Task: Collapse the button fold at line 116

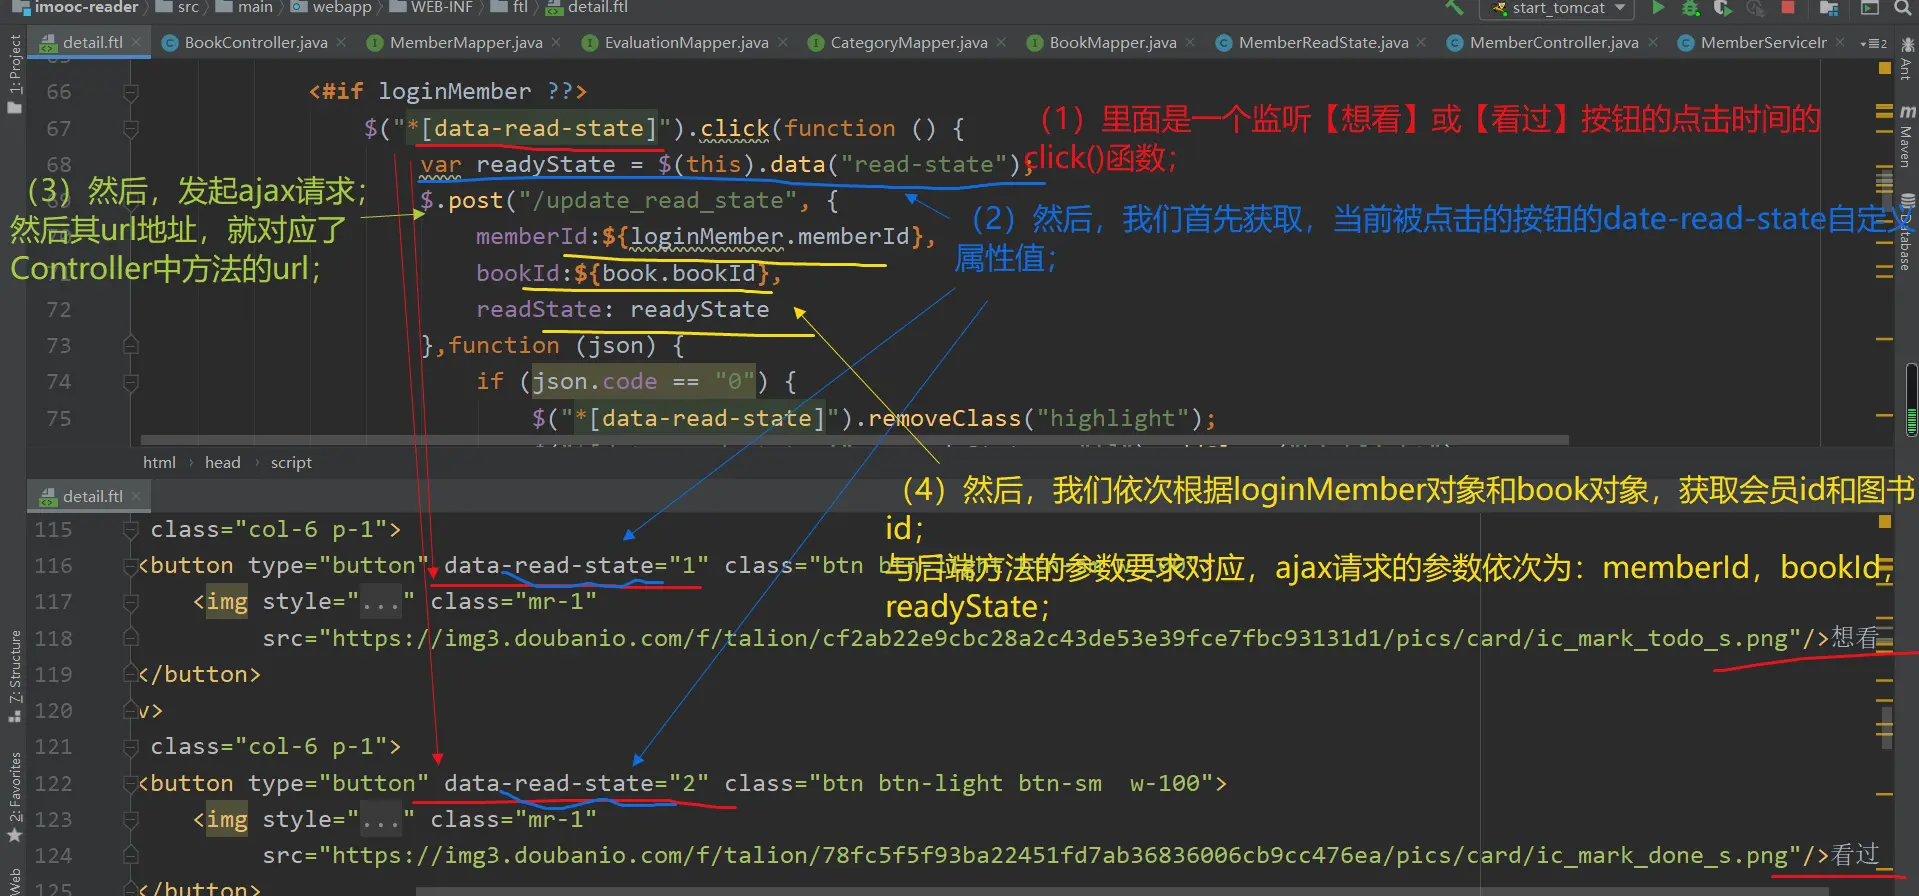Action: coord(130,566)
